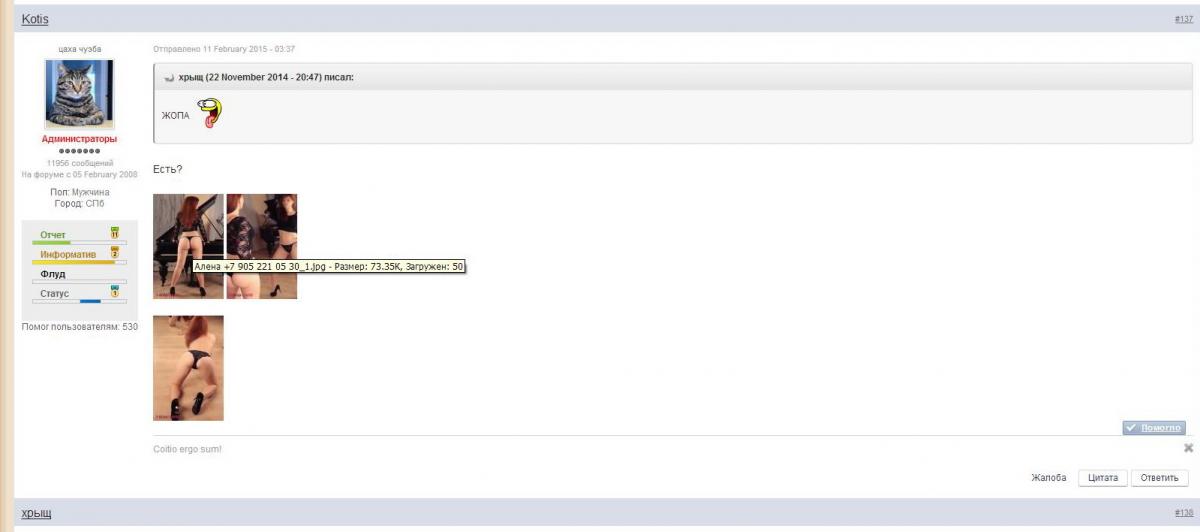The height and width of the screenshot is (532, 1200).
Task: Click the yellow tongue smiley emoticon
Action: pyautogui.click(x=209, y=113)
